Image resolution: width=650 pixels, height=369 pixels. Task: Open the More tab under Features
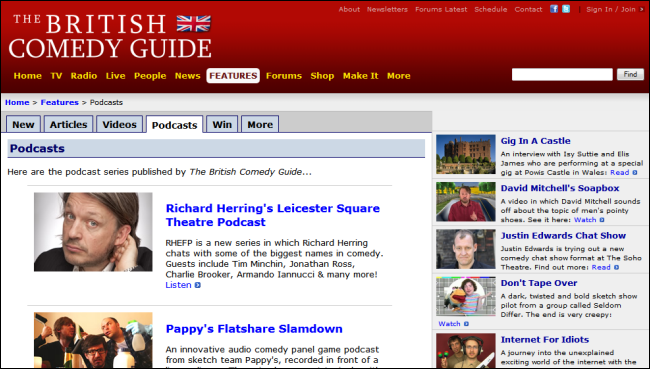coord(260,124)
